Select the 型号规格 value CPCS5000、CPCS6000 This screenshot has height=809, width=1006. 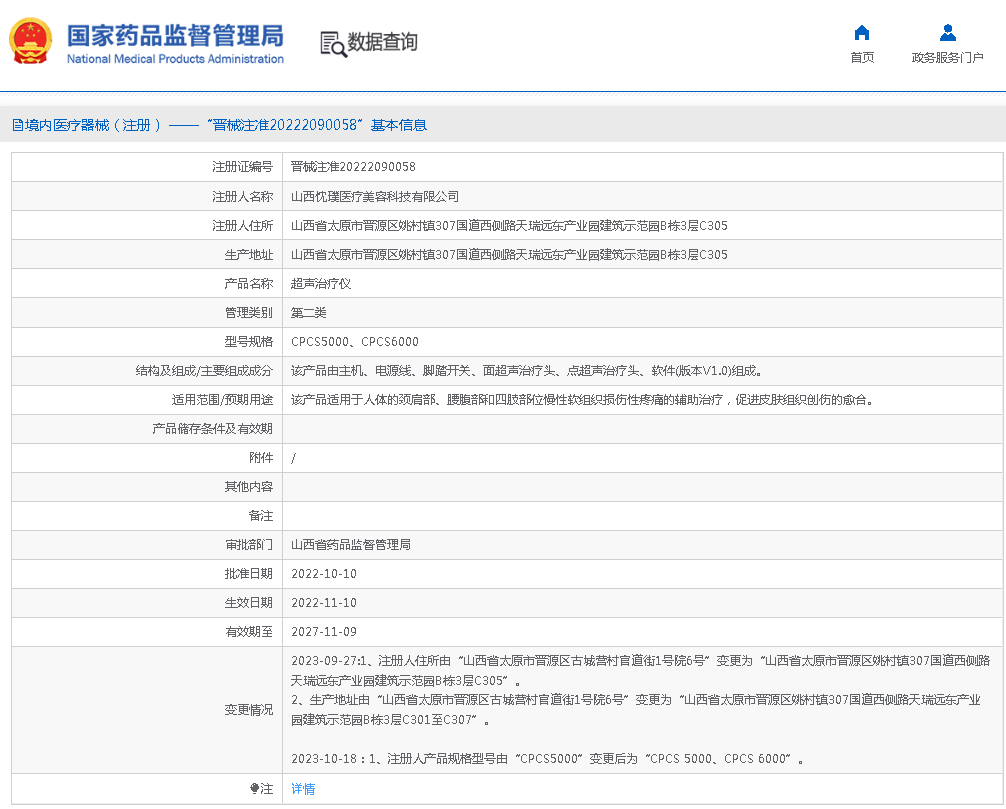356,341
